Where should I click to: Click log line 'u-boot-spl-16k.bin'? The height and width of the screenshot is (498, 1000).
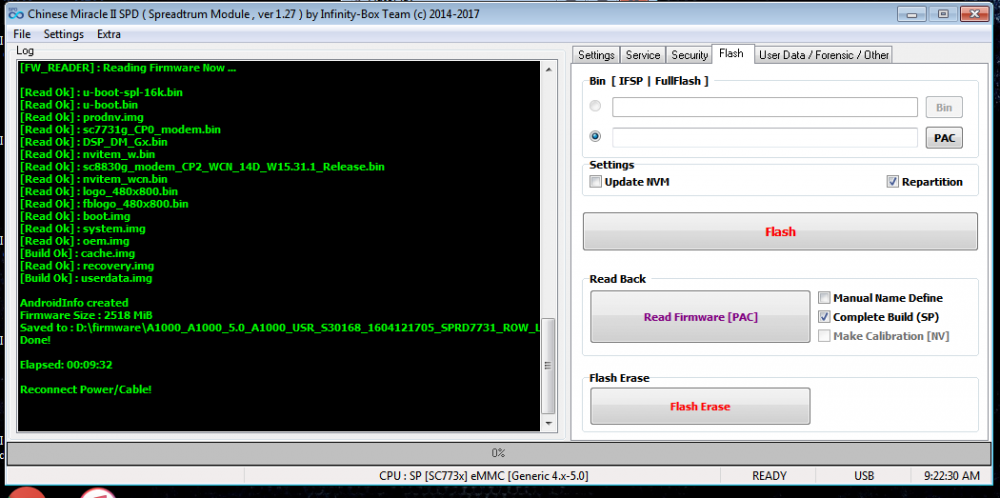click(x=101, y=92)
